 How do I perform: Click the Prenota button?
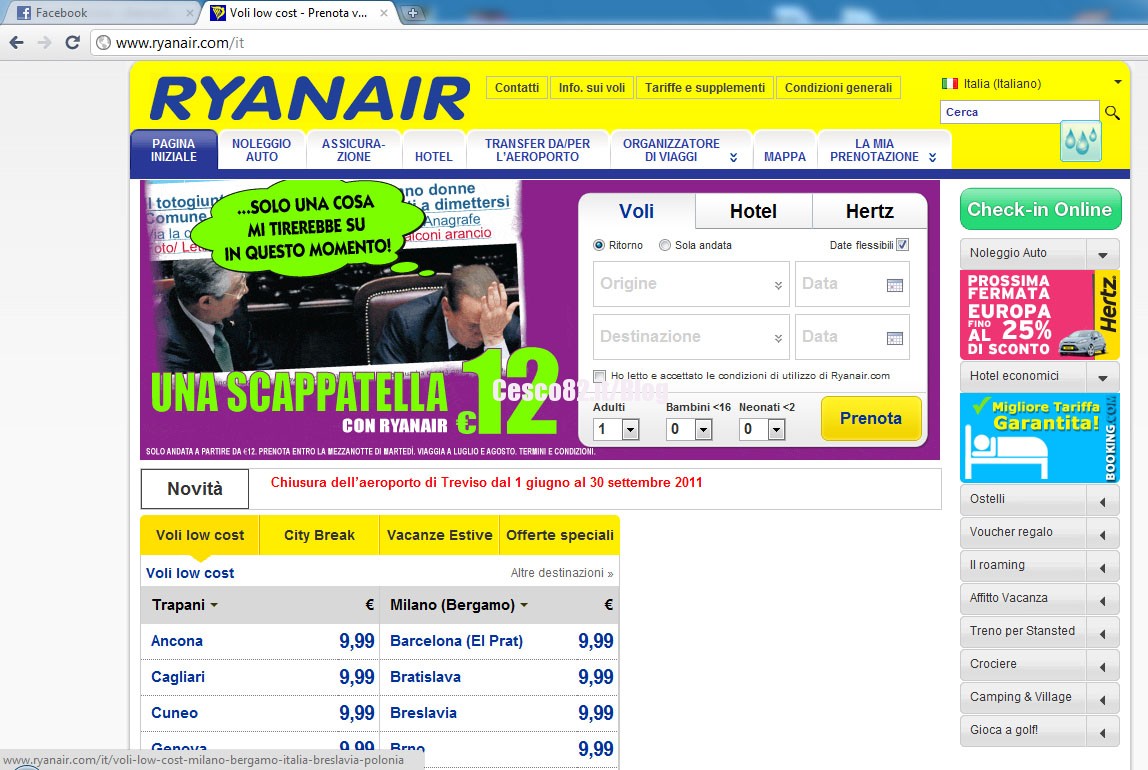(x=871, y=418)
